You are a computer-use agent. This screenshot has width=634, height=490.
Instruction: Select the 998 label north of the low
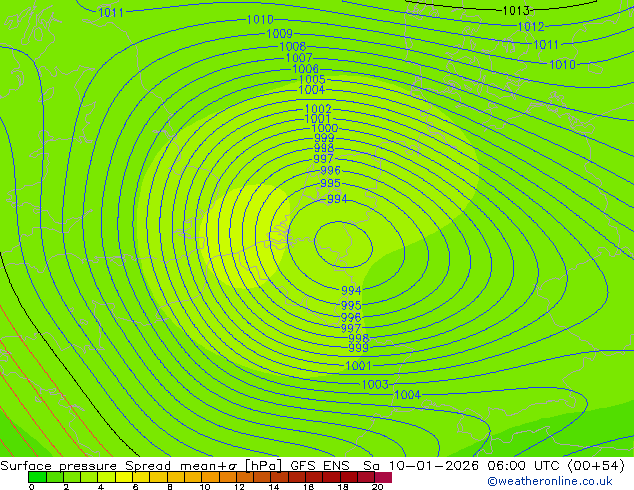pyautogui.click(x=324, y=148)
